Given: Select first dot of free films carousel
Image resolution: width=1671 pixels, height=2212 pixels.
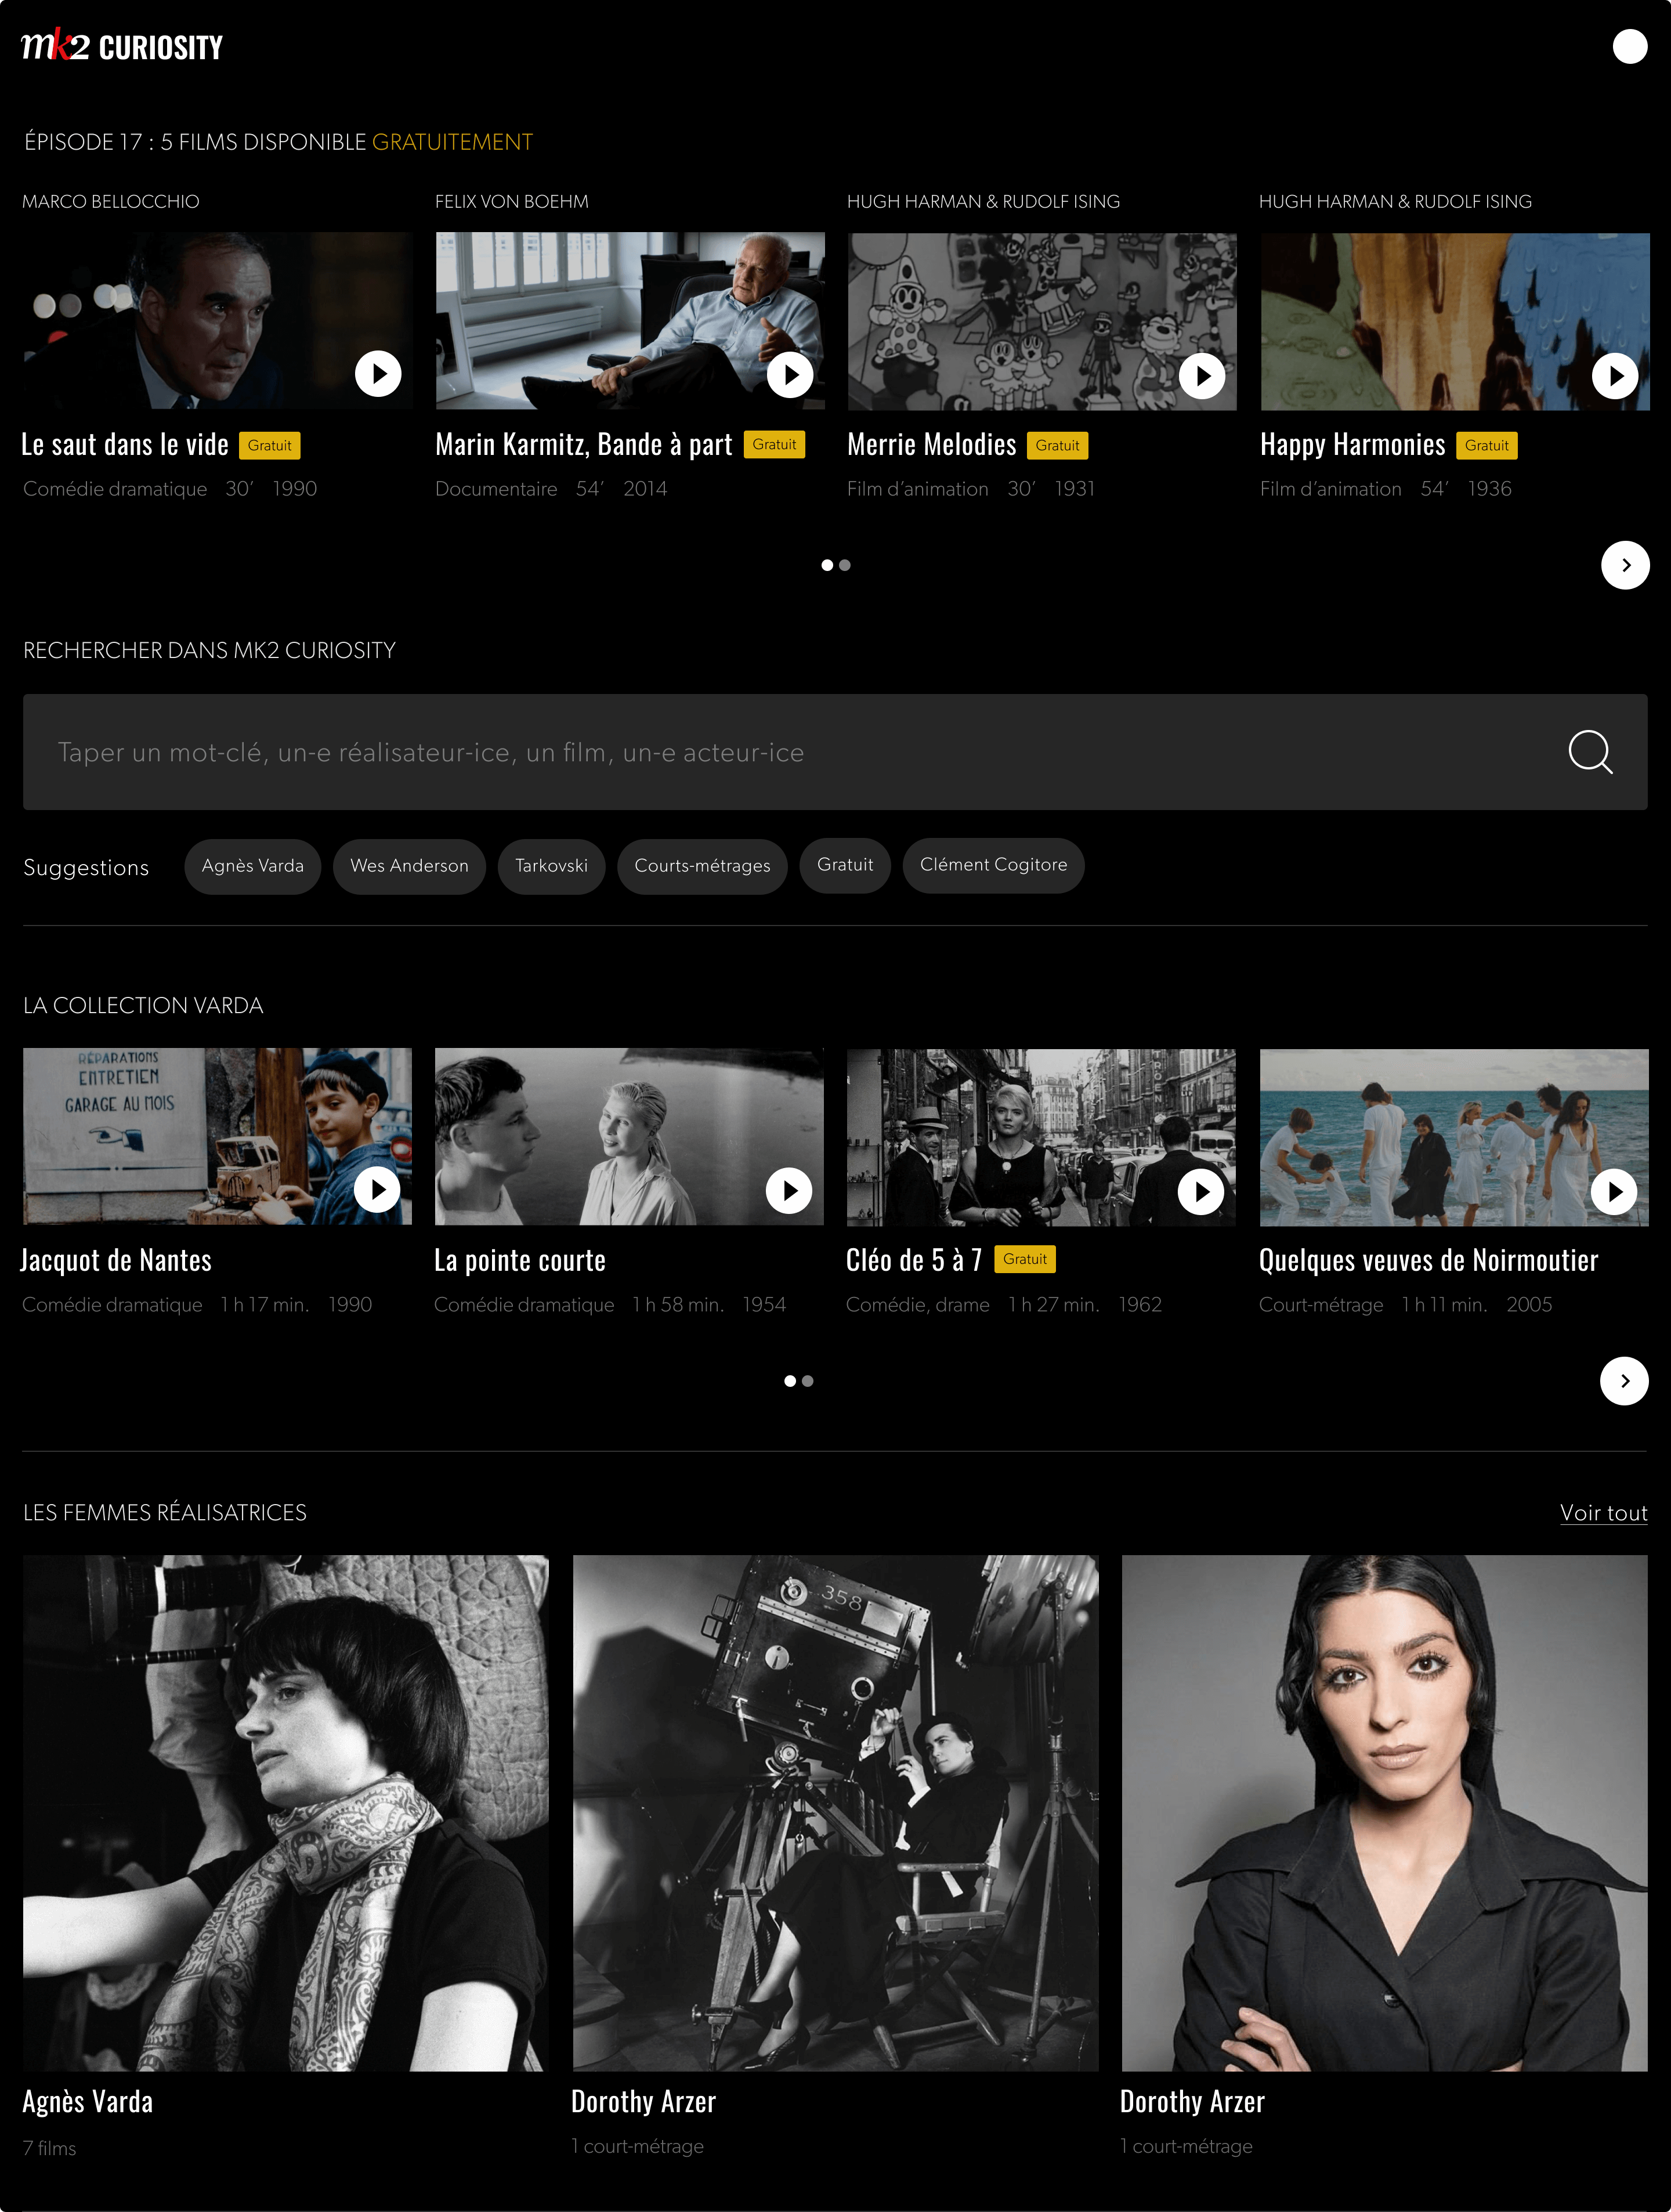Looking at the screenshot, I should tap(827, 565).
